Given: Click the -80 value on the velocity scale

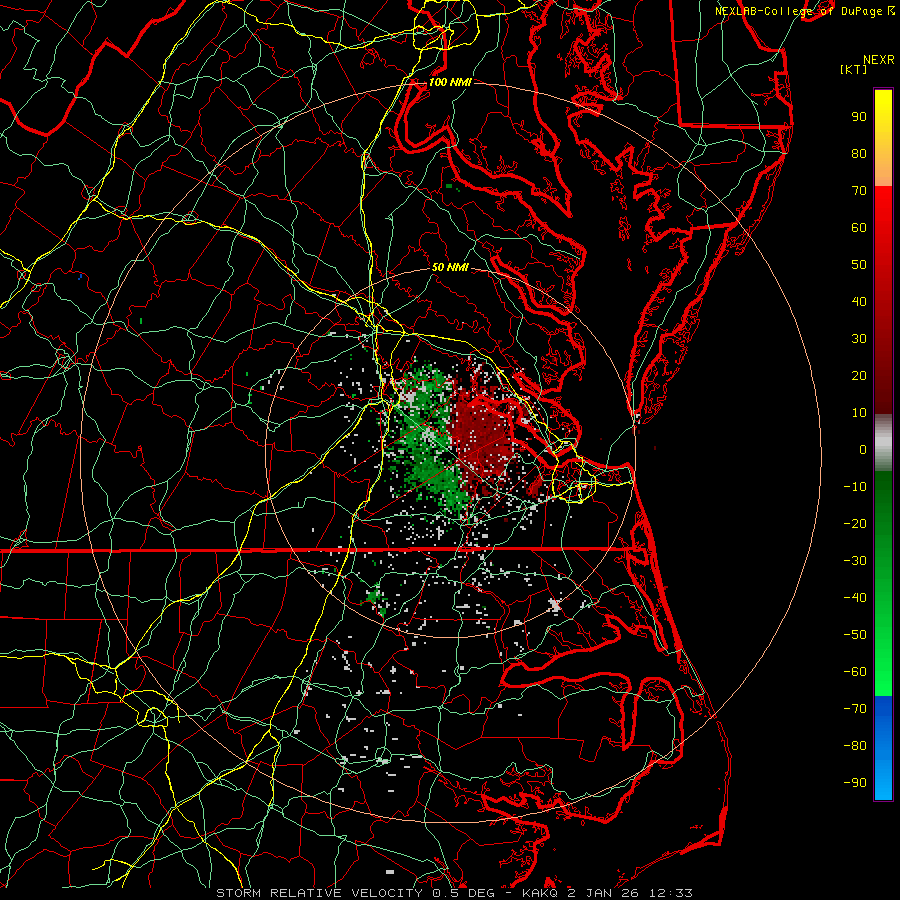Looking at the screenshot, I should point(855,746).
